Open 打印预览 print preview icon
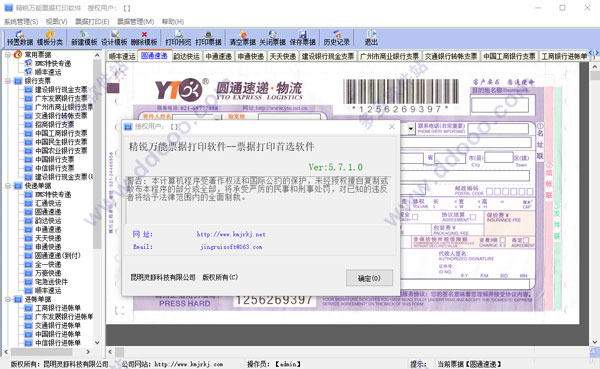The image size is (600, 369). (x=178, y=38)
